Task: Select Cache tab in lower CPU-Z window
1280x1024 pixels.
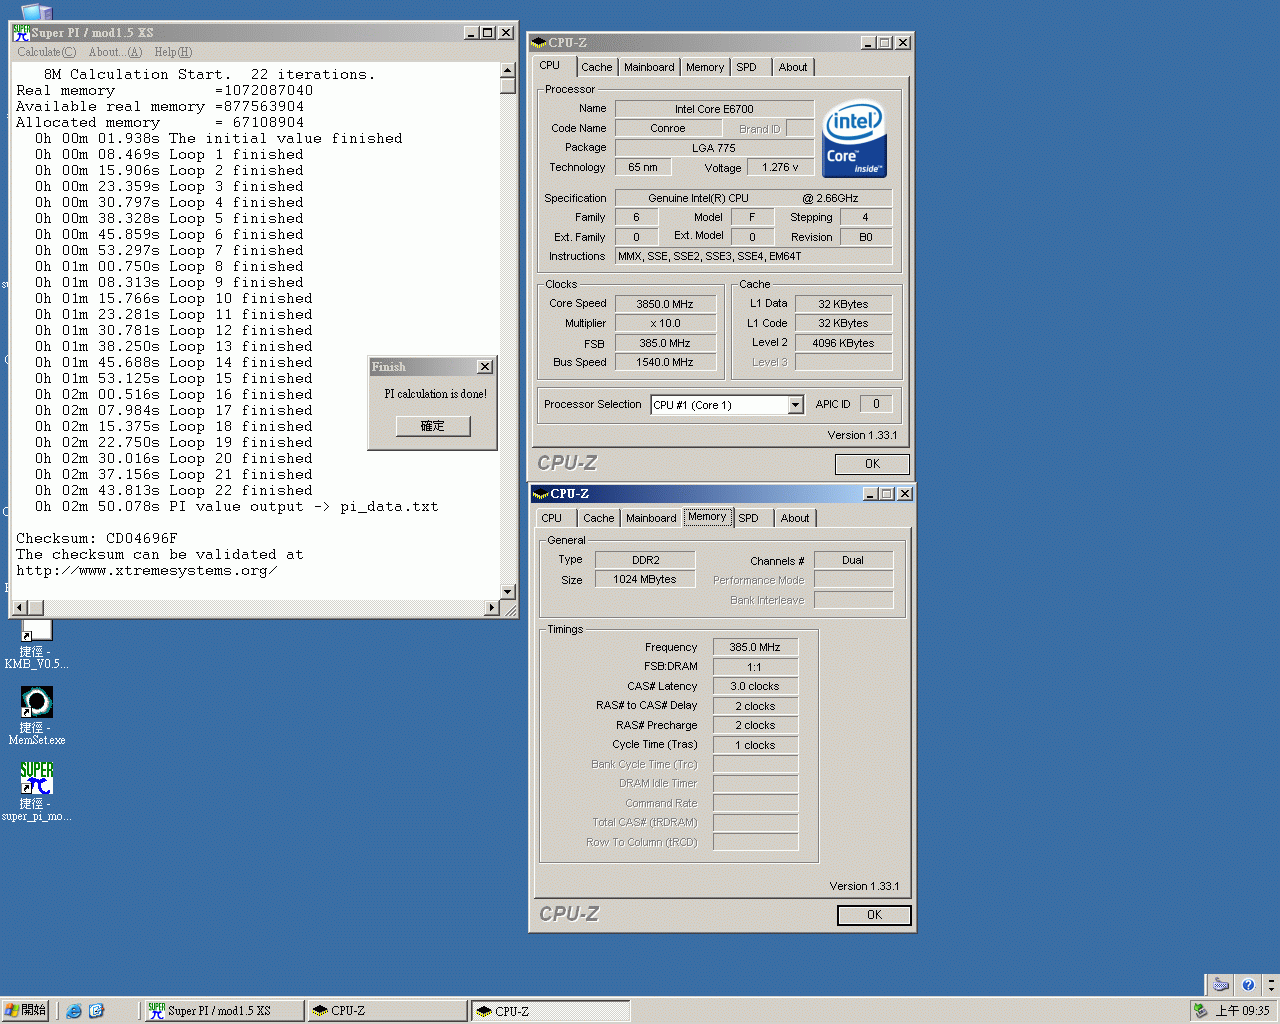Action: [599, 518]
